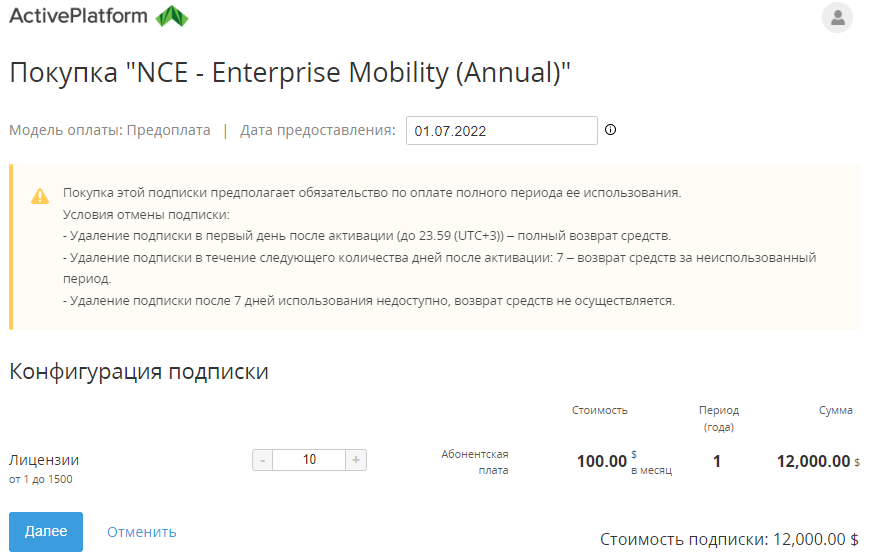Focus the license quantity field showing 10
This screenshot has width=876, height=559.
[309, 460]
